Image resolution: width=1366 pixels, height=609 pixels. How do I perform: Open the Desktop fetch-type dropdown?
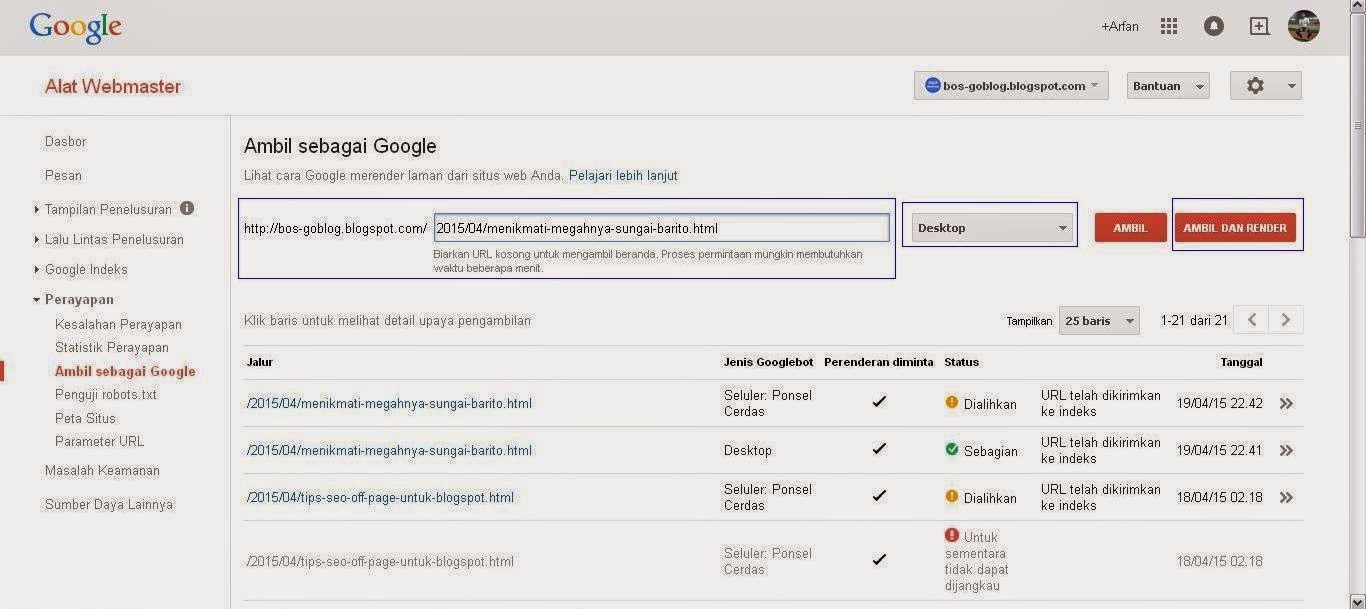pyautogui.click(x=991, y=228)
